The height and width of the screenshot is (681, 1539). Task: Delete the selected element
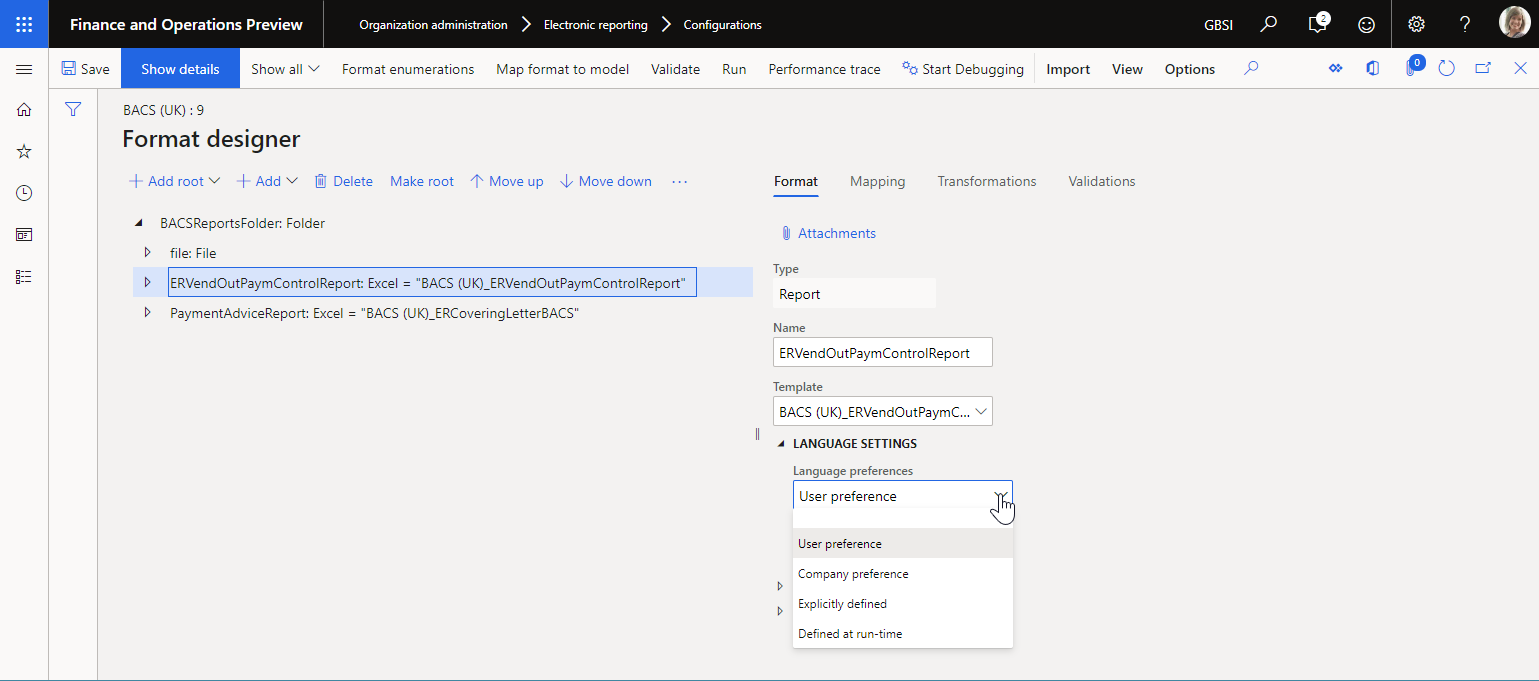pos(343,181)
